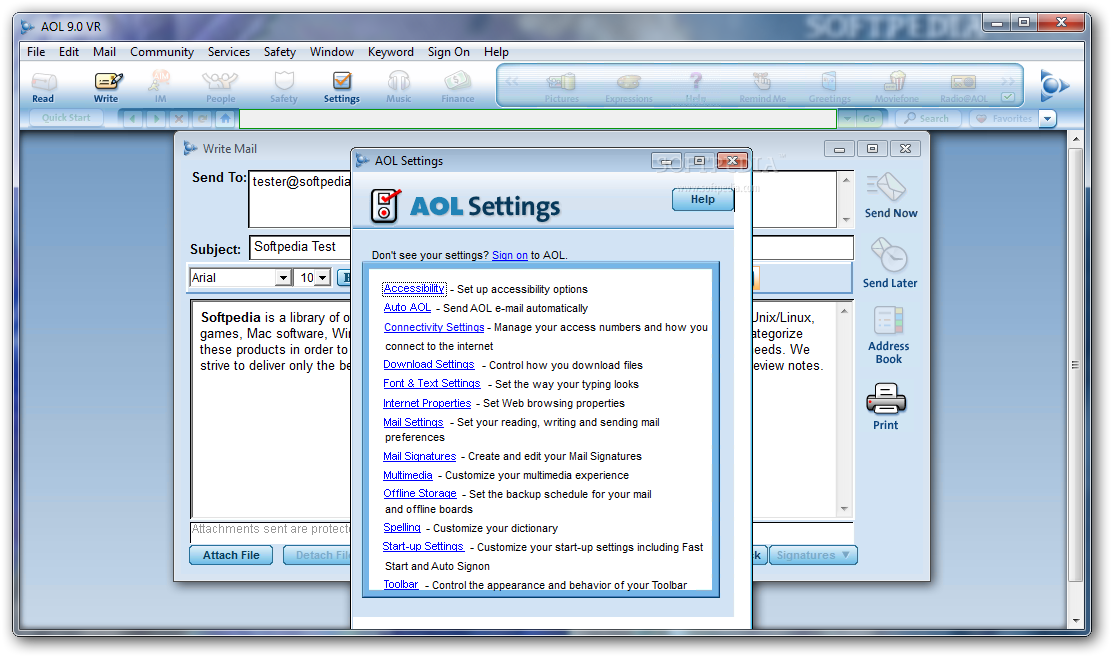The image size is (1112, 657).
Task: Click the Write mail toolbar icon
Action: (106, 87)
